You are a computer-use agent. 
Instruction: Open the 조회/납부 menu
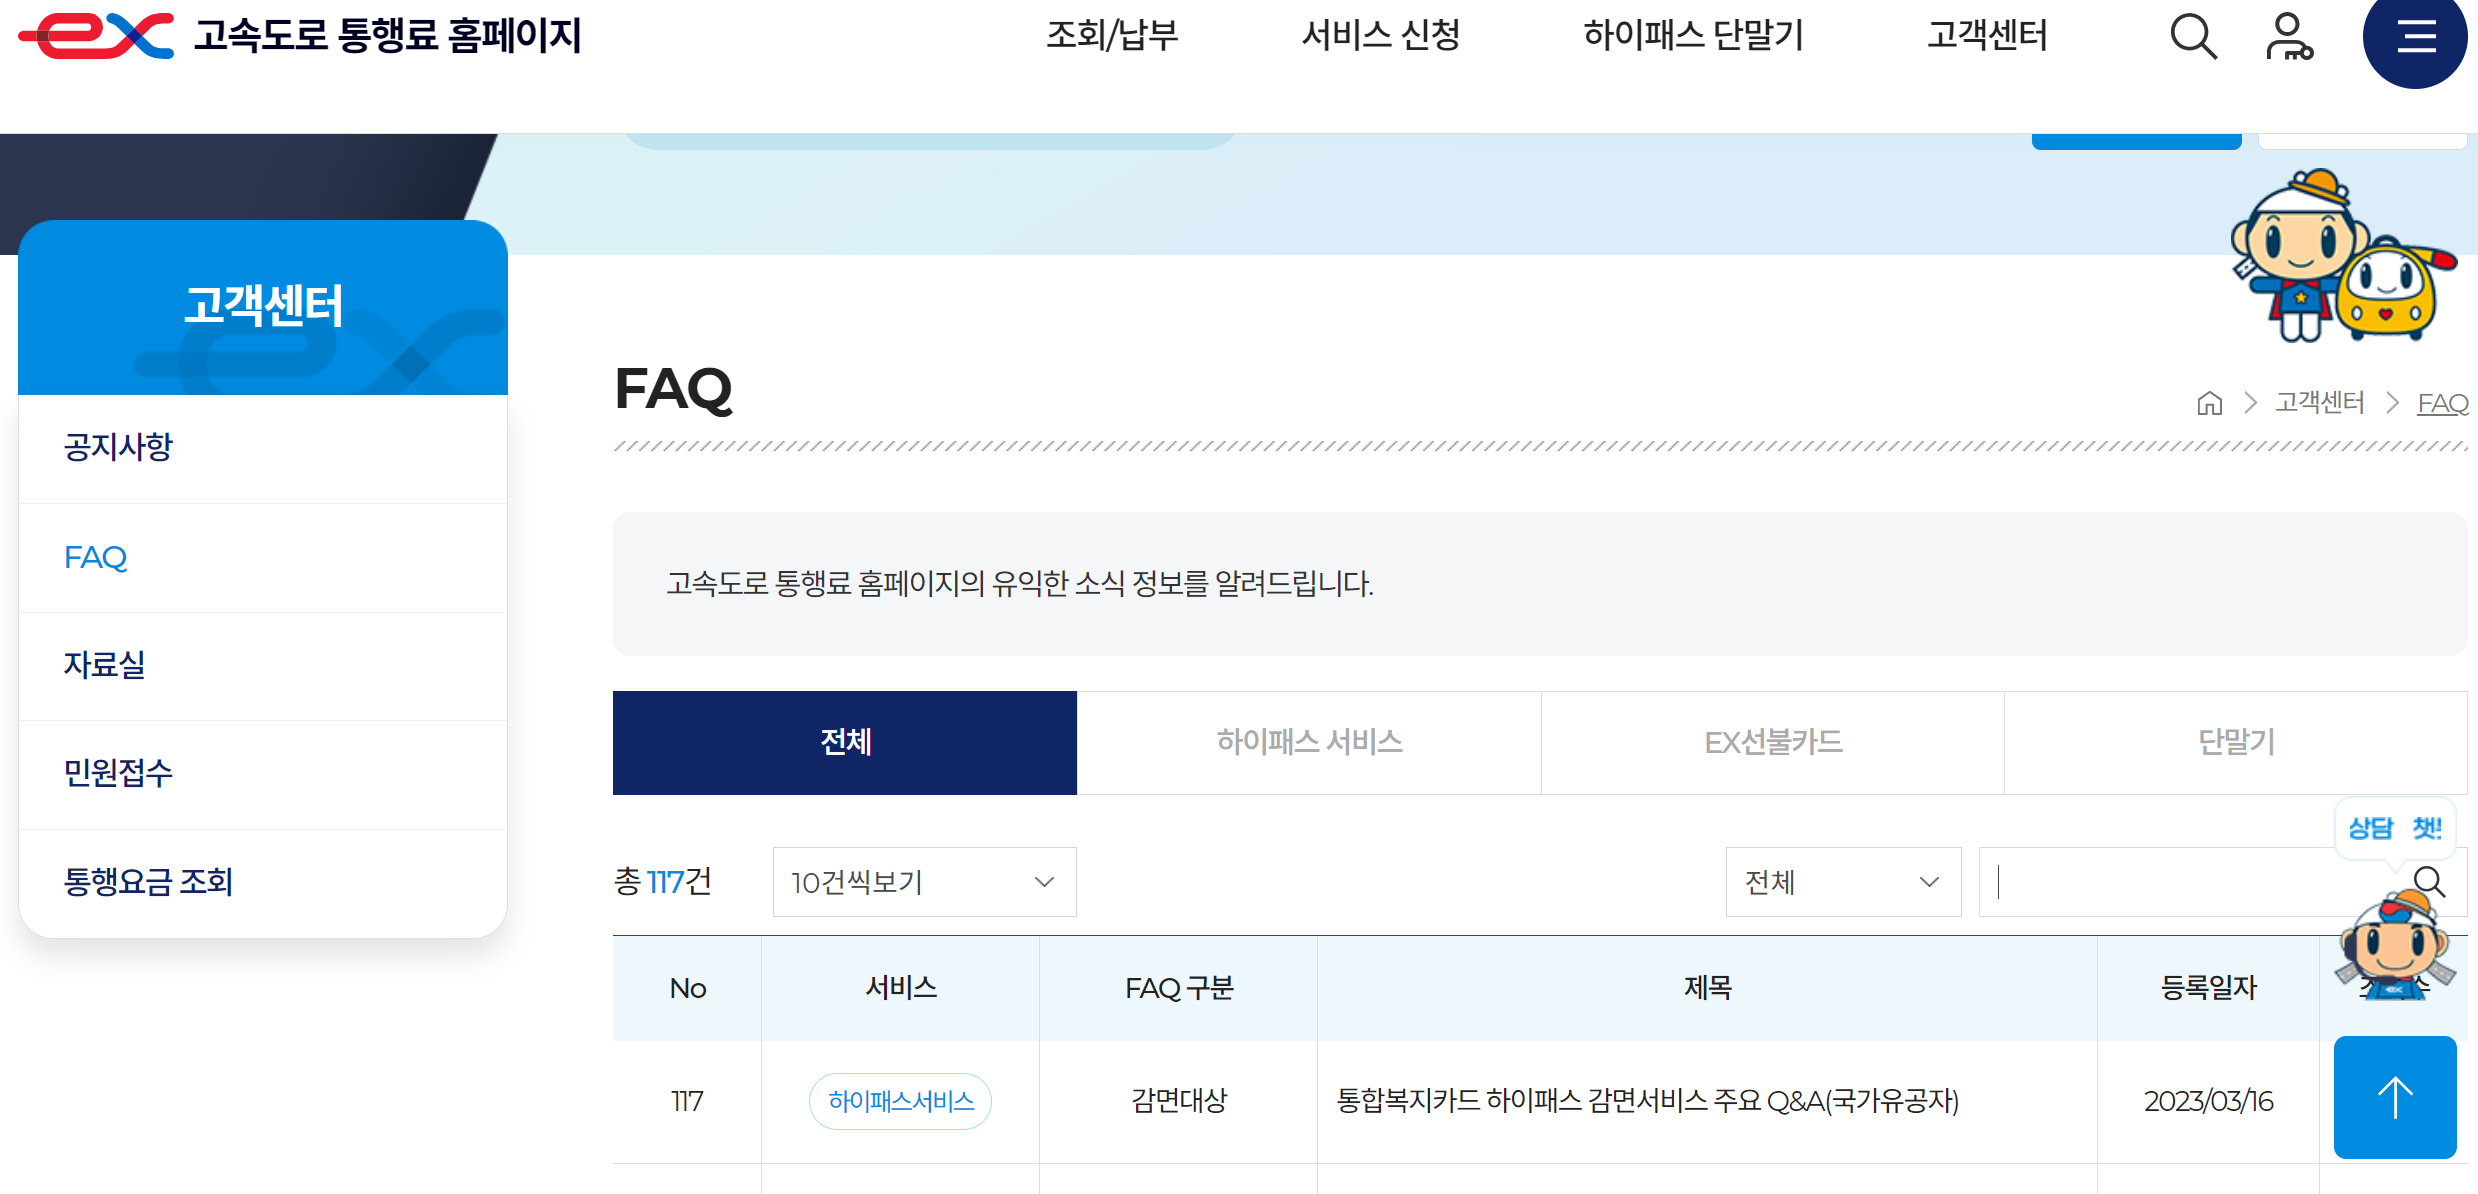click(x=1112, y=36)
